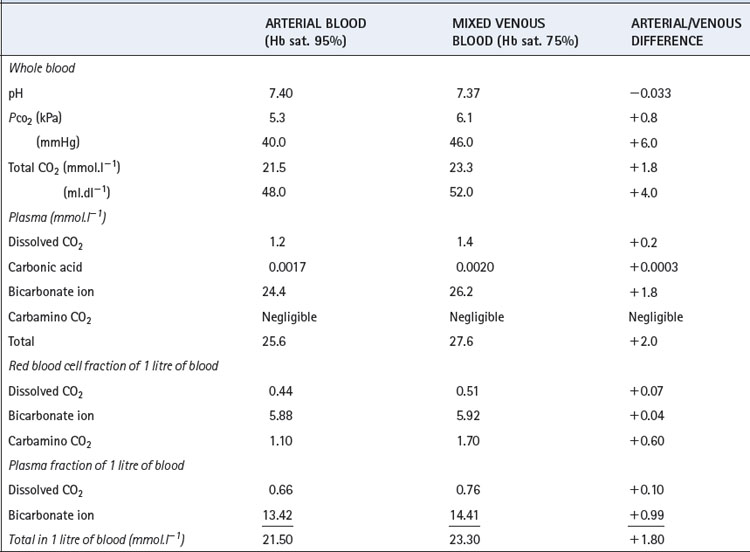This screenshot has height=552, width=750.
Task: Select the "ARTERIAL/VENOUS DIFFERENCE" column header
Action: [x=681, y=32]
